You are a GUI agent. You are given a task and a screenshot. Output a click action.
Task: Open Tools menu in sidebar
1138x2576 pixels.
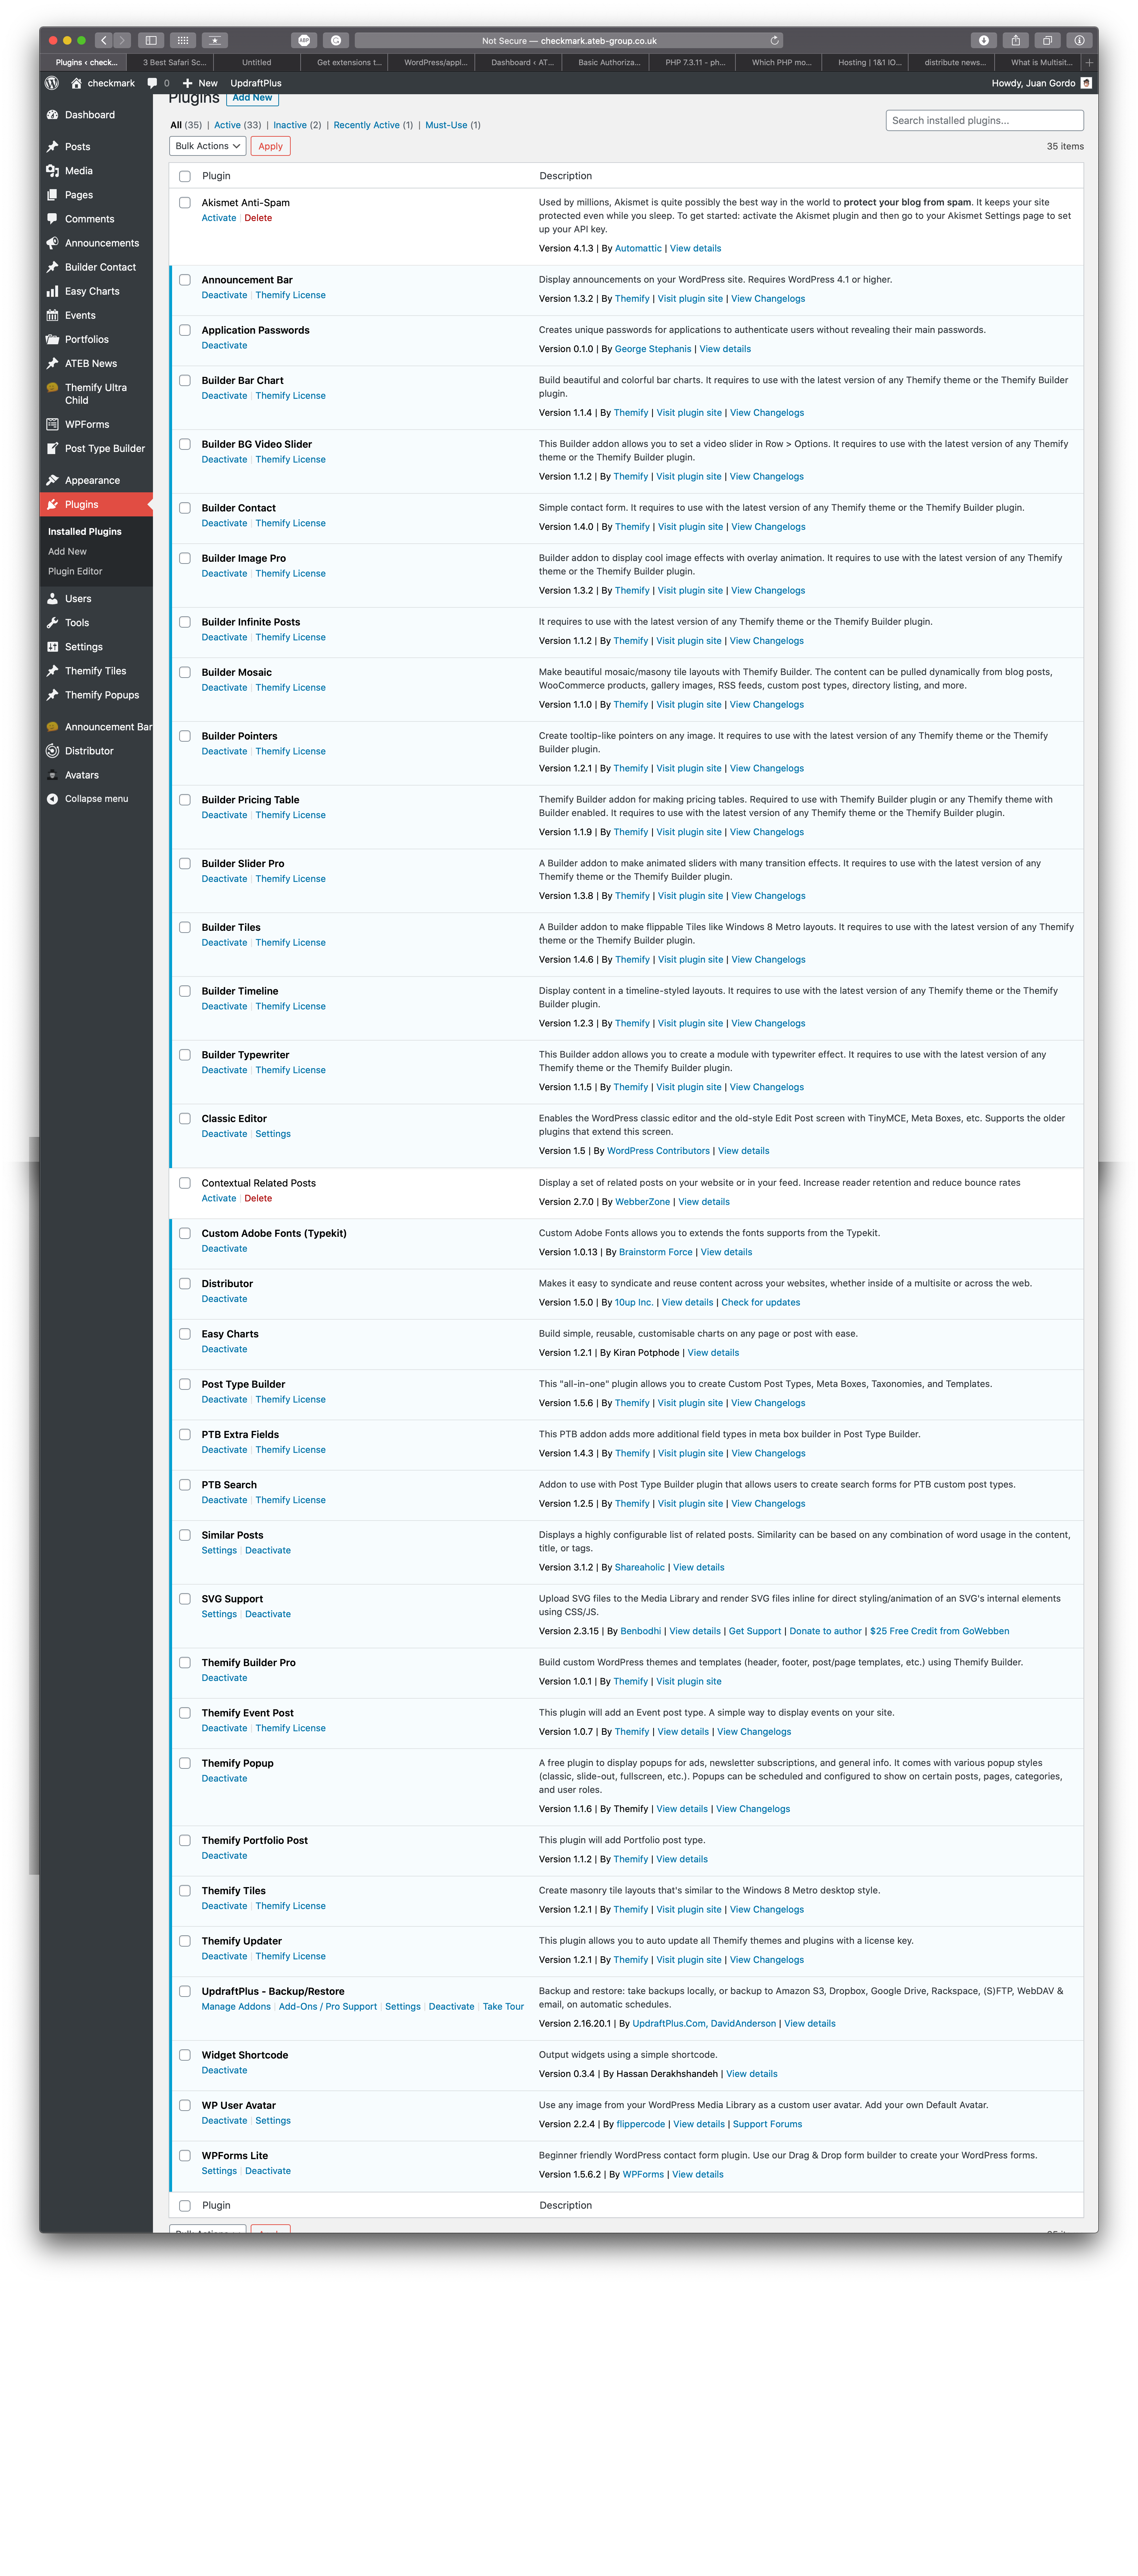coord(77,623)
